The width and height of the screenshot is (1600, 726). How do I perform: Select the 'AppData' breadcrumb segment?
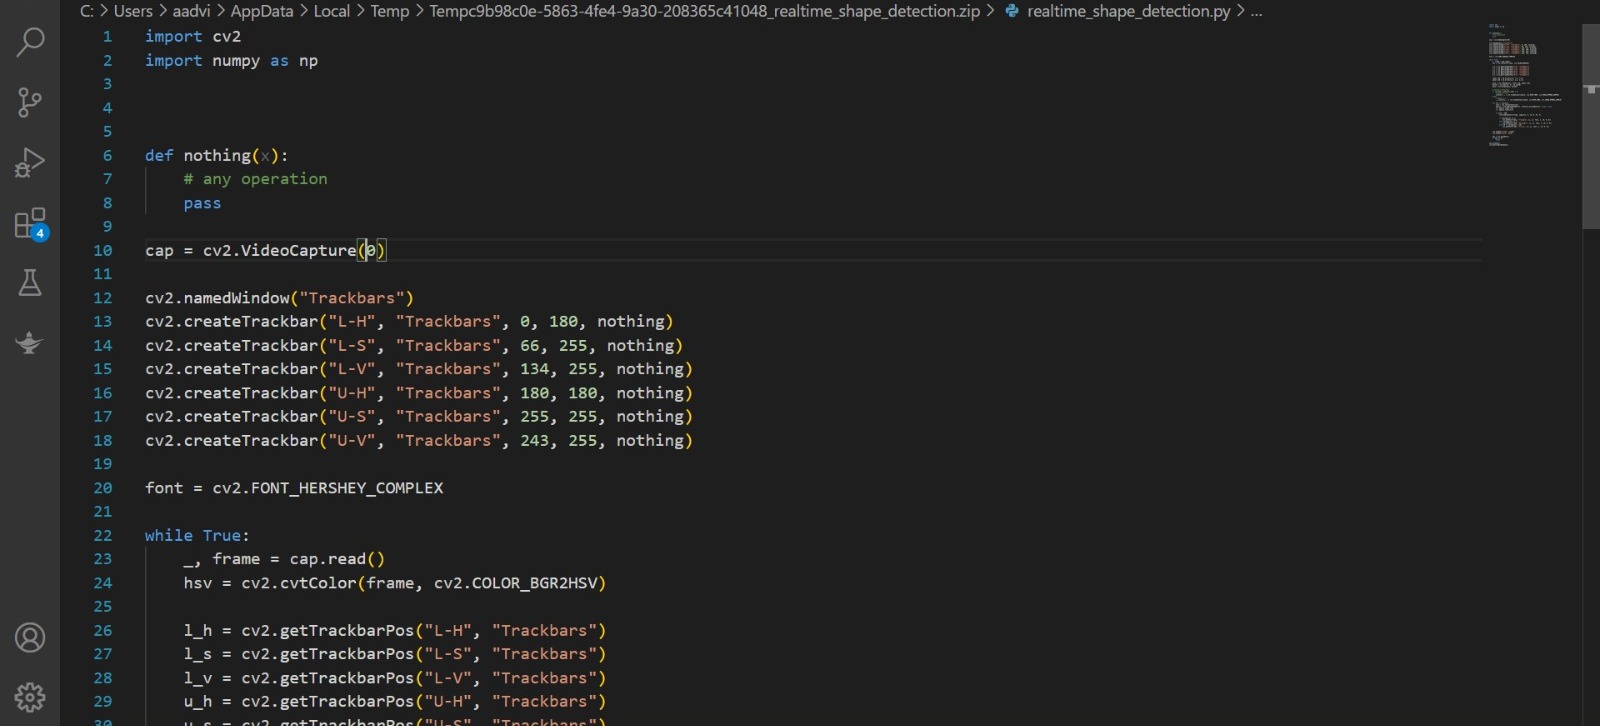[262, 11]
